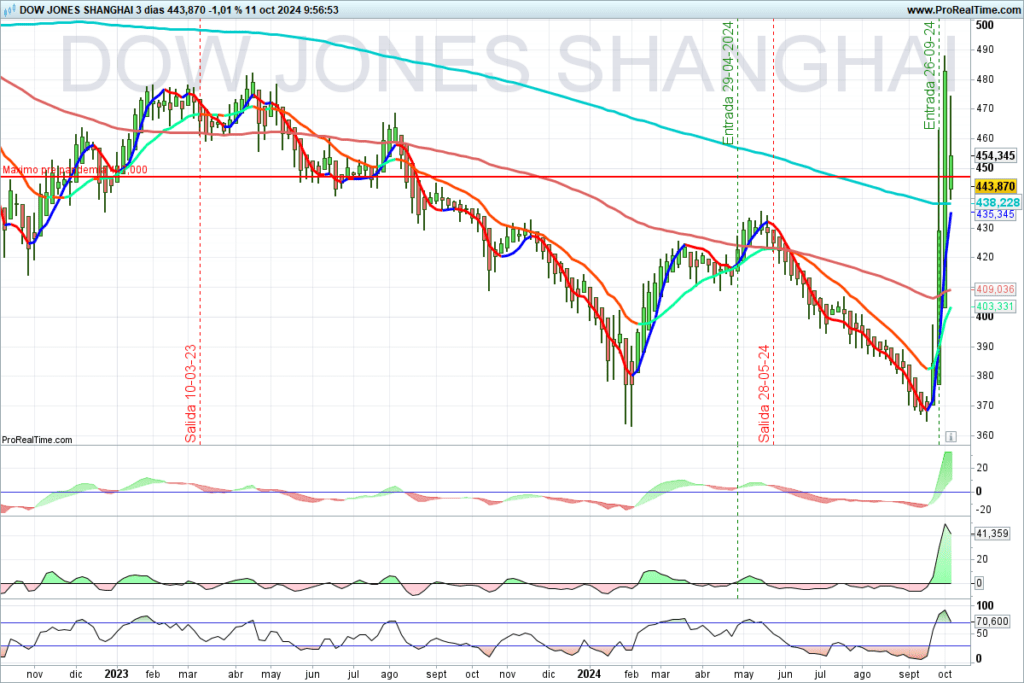Click the ProRealTime.com watermark link below the price chart
This screenshot has width=1024, height=683.
(37, 440)
